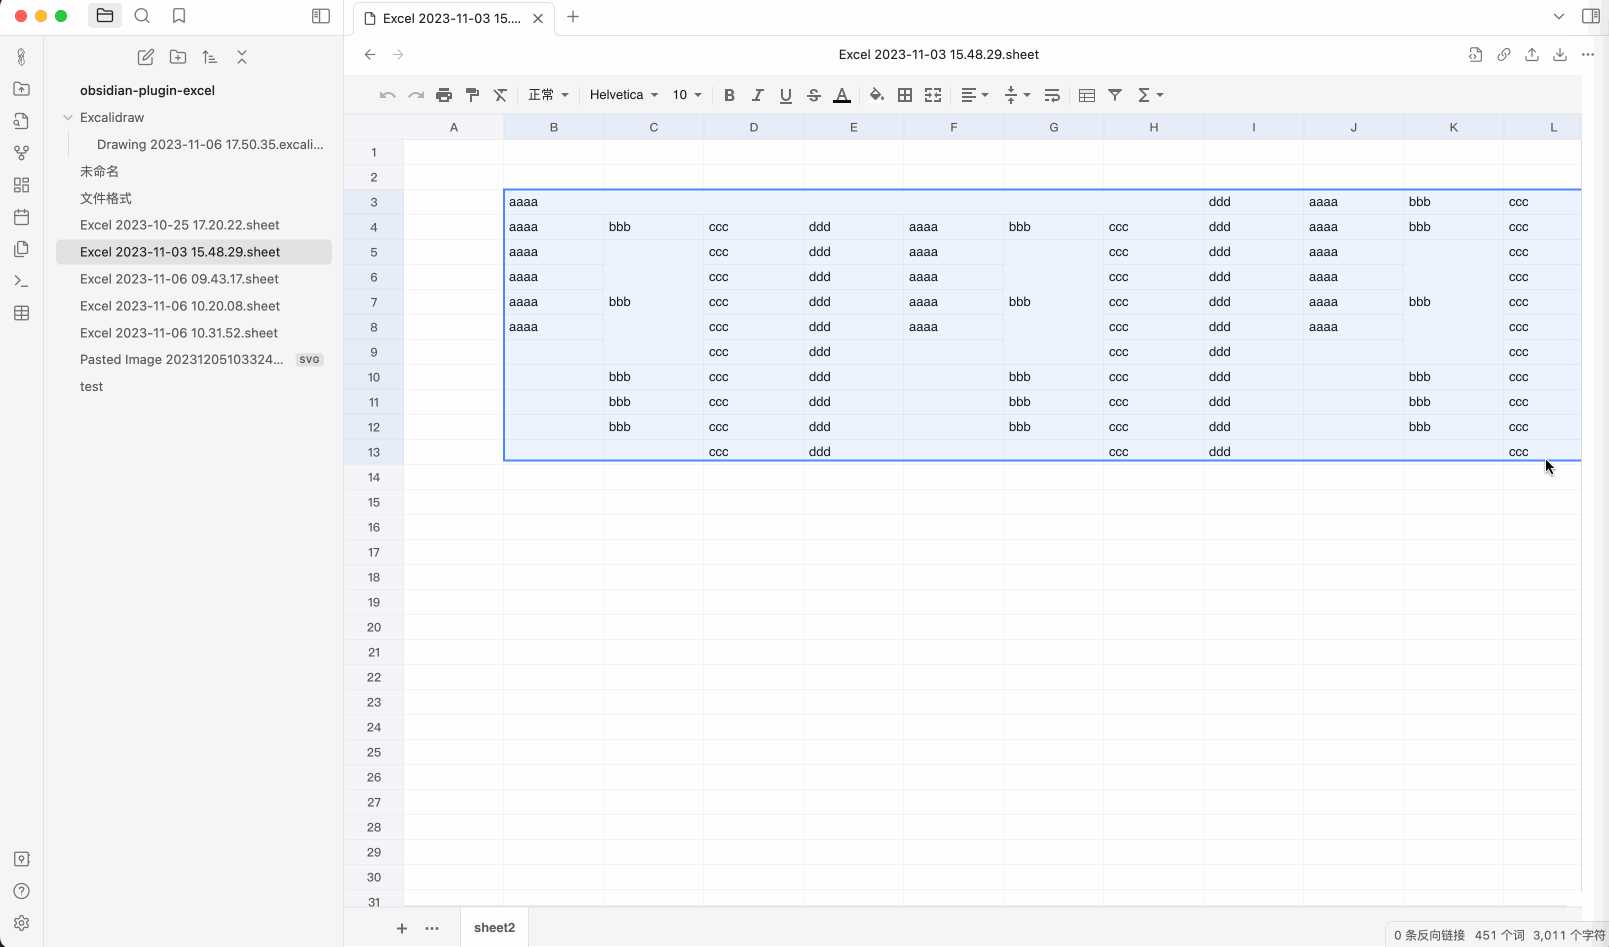This screenshot has width=1609, height=947.
Task: Open the bookmarks pane
Action: (x=179, y=16)
